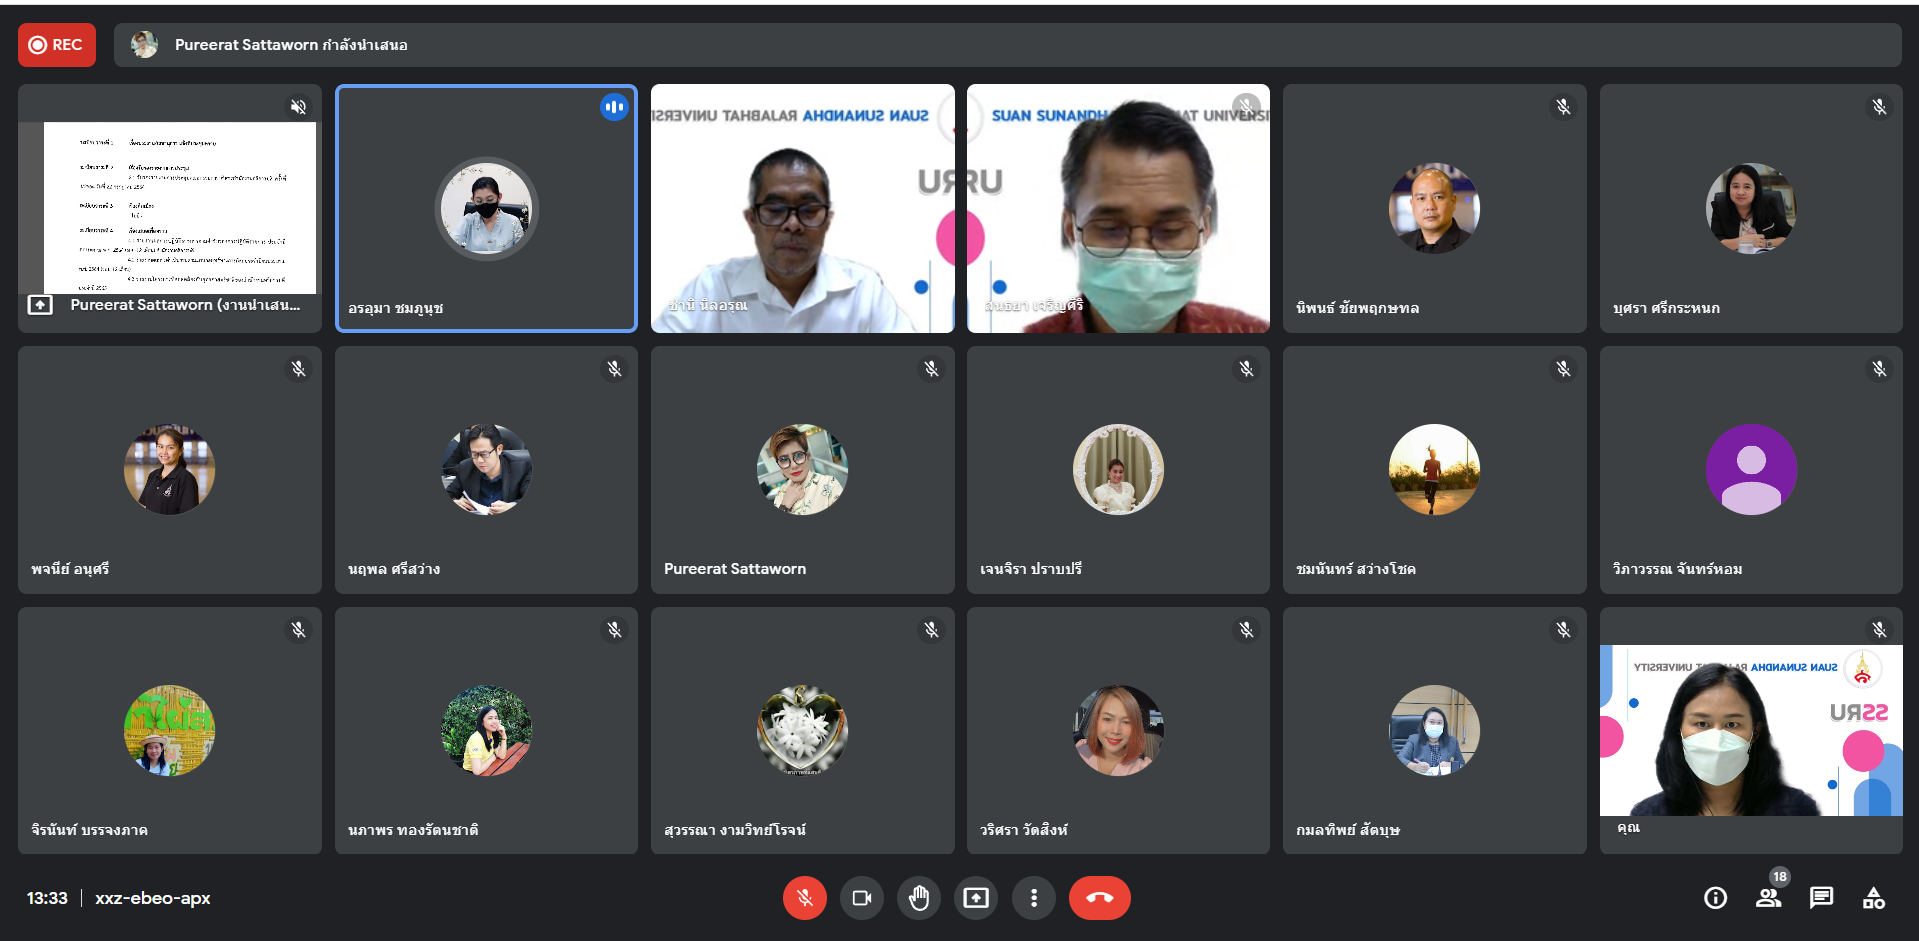
Task: Click the mic-off icon on นิพนธ์ ชัยพฤกษทล's tile
Action: pyautogui.click(x=1563, y=107)
